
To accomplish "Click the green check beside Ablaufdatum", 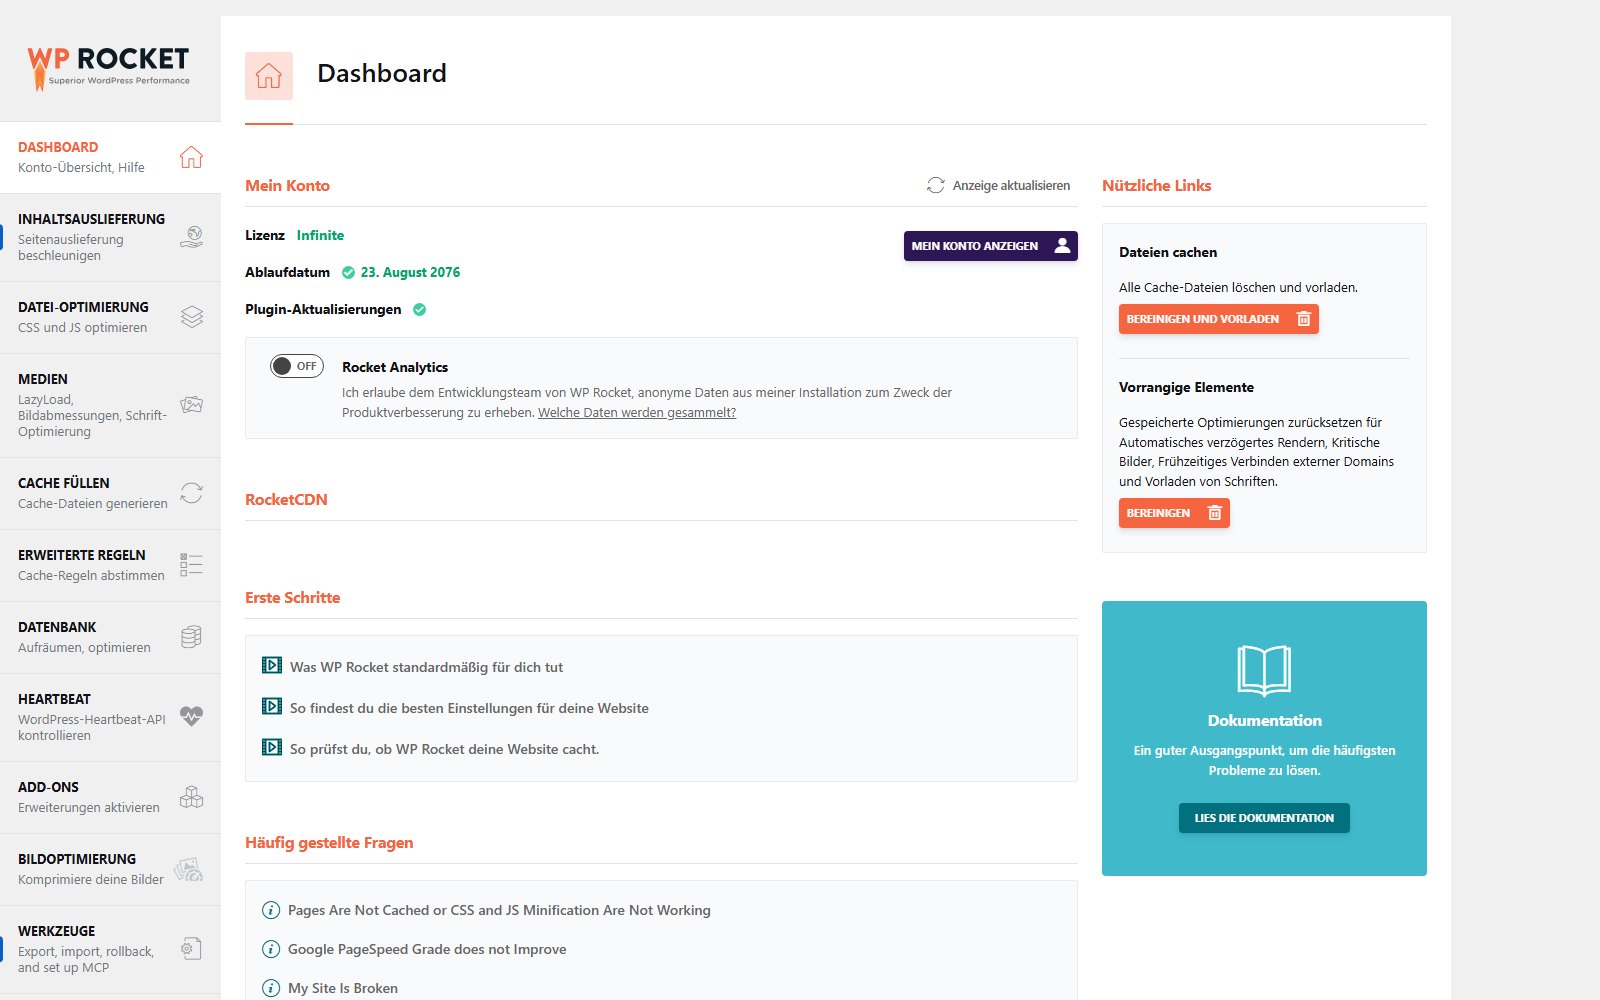I will click(x=348, y=272).
